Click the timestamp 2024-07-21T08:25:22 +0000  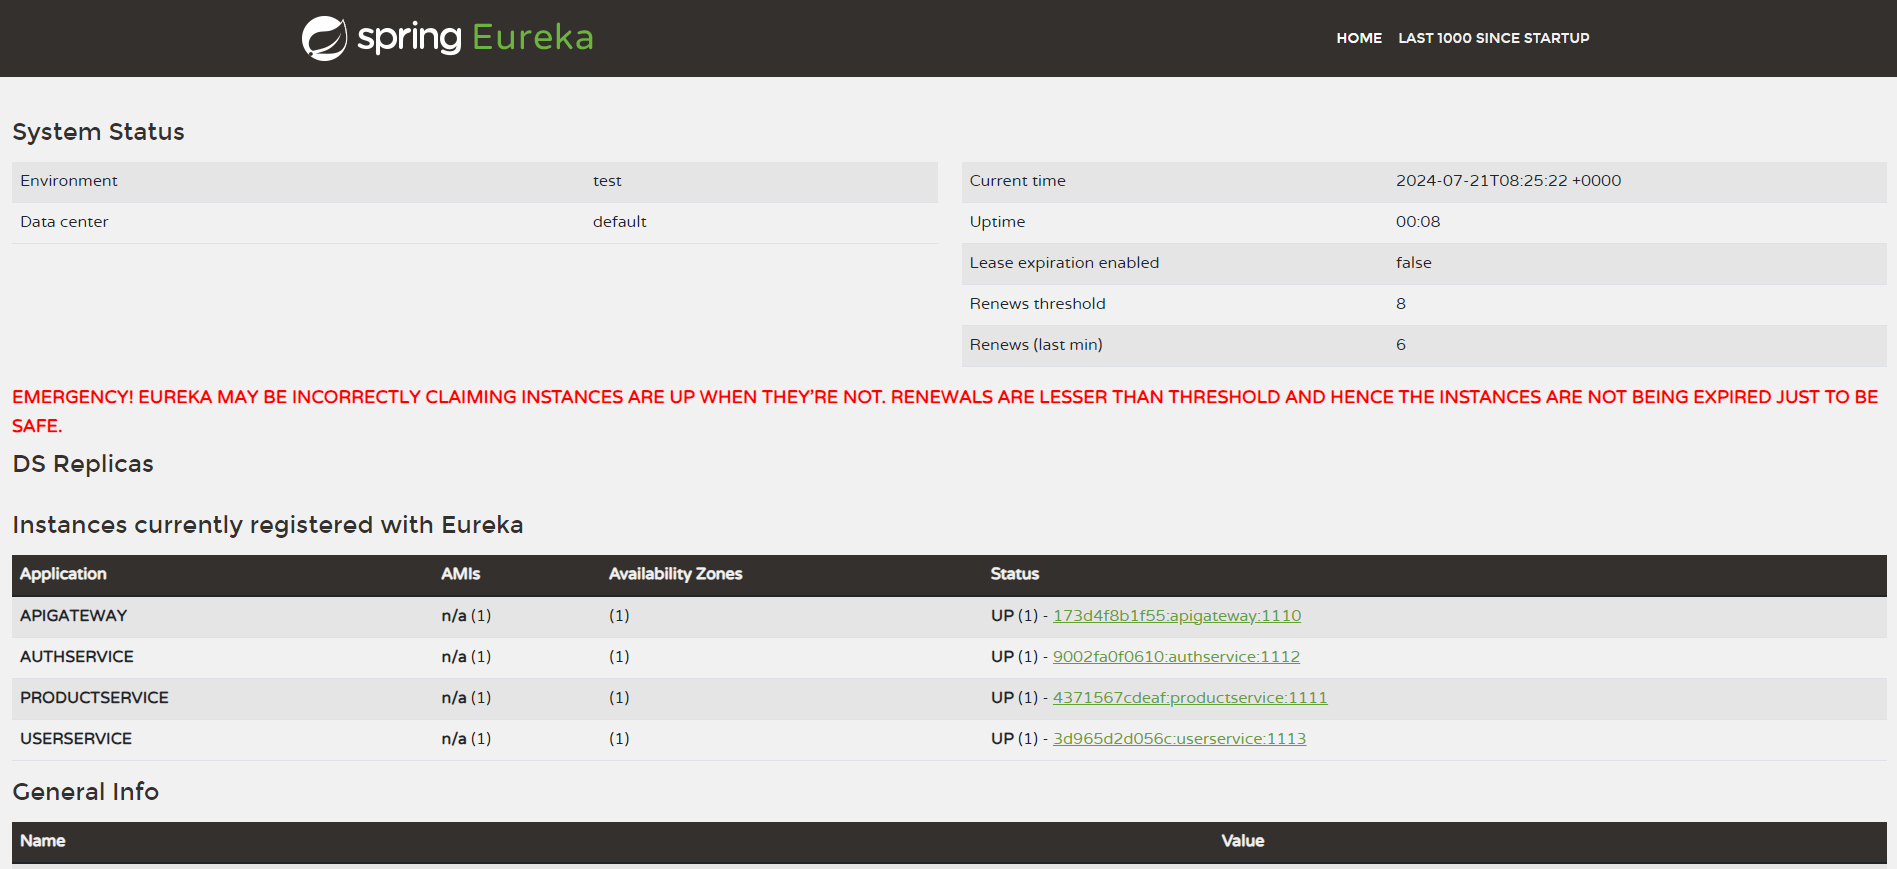click(1509, 181)
